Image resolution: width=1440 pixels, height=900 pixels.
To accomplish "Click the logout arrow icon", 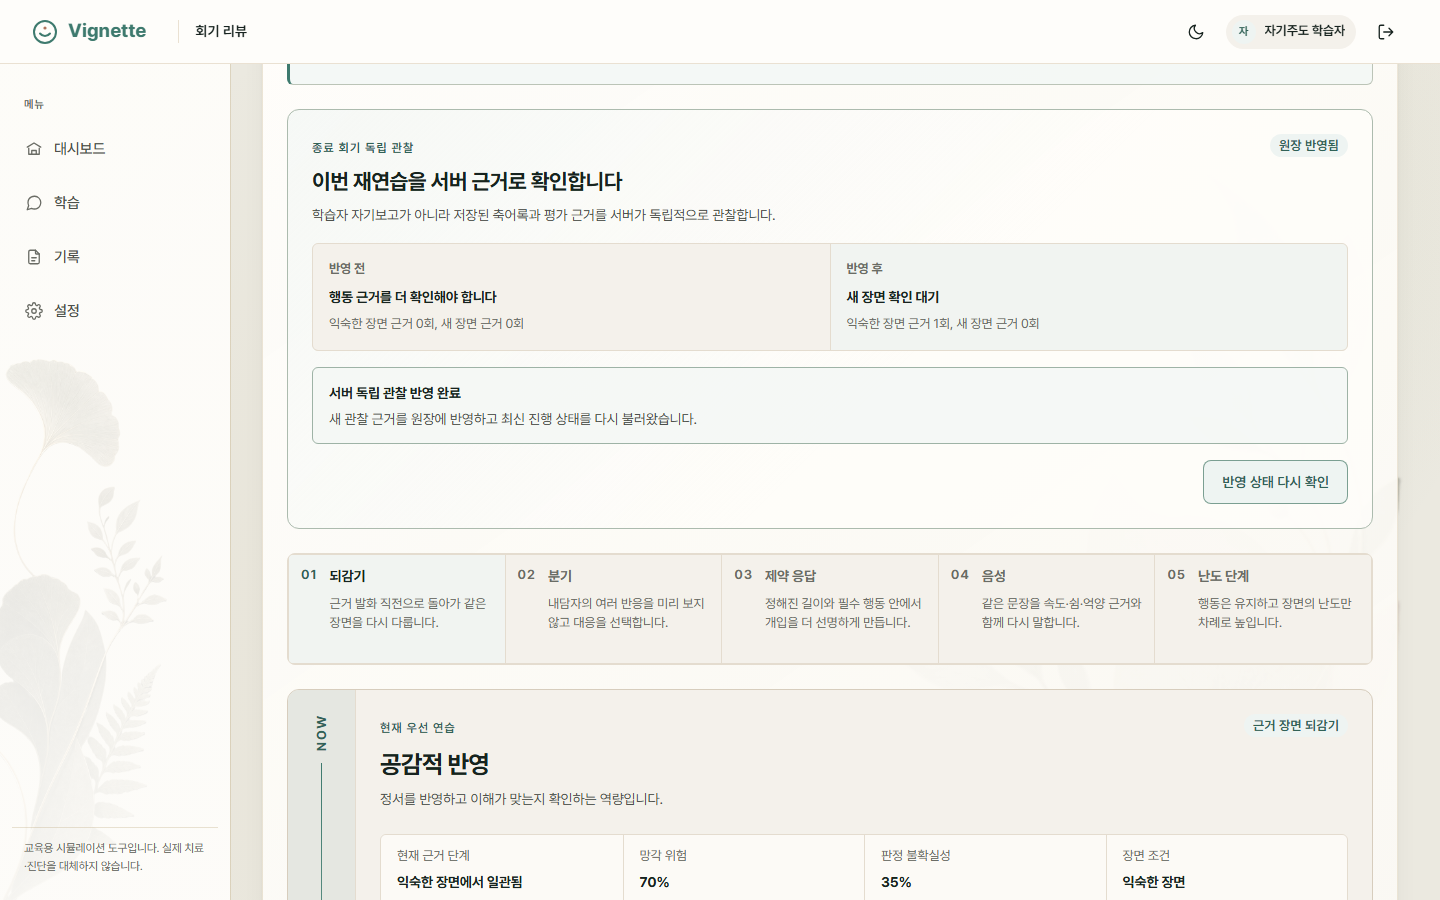I will point(1386,32).
